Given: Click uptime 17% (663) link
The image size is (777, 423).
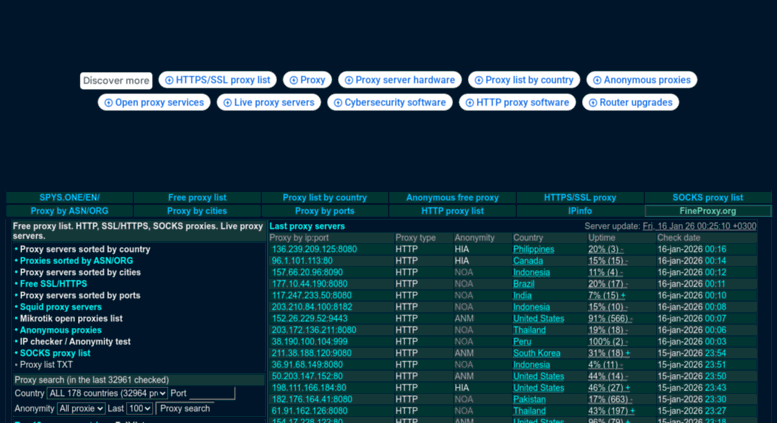Looking at the screenshot, I should (610, 400).
